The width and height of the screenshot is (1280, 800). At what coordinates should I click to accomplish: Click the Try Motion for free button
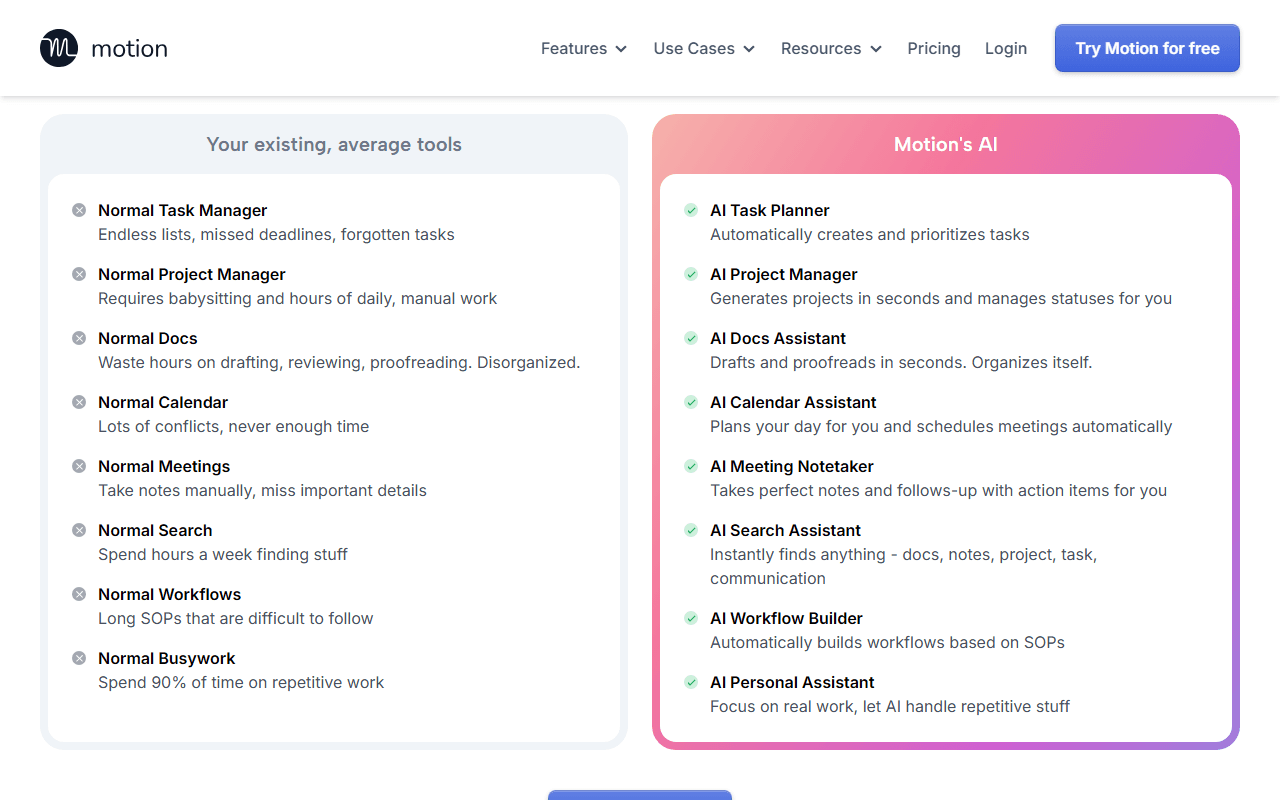coord(1147,48)
